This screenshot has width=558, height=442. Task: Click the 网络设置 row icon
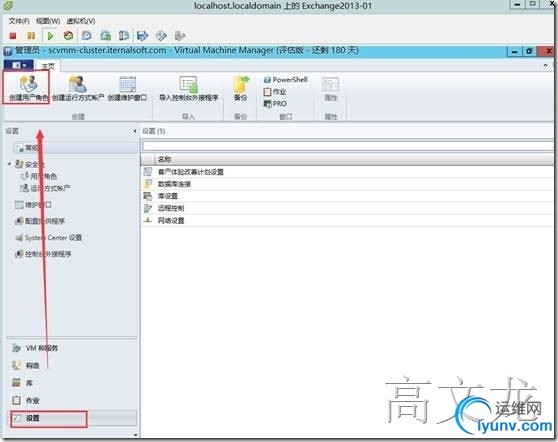pos(148,220)
